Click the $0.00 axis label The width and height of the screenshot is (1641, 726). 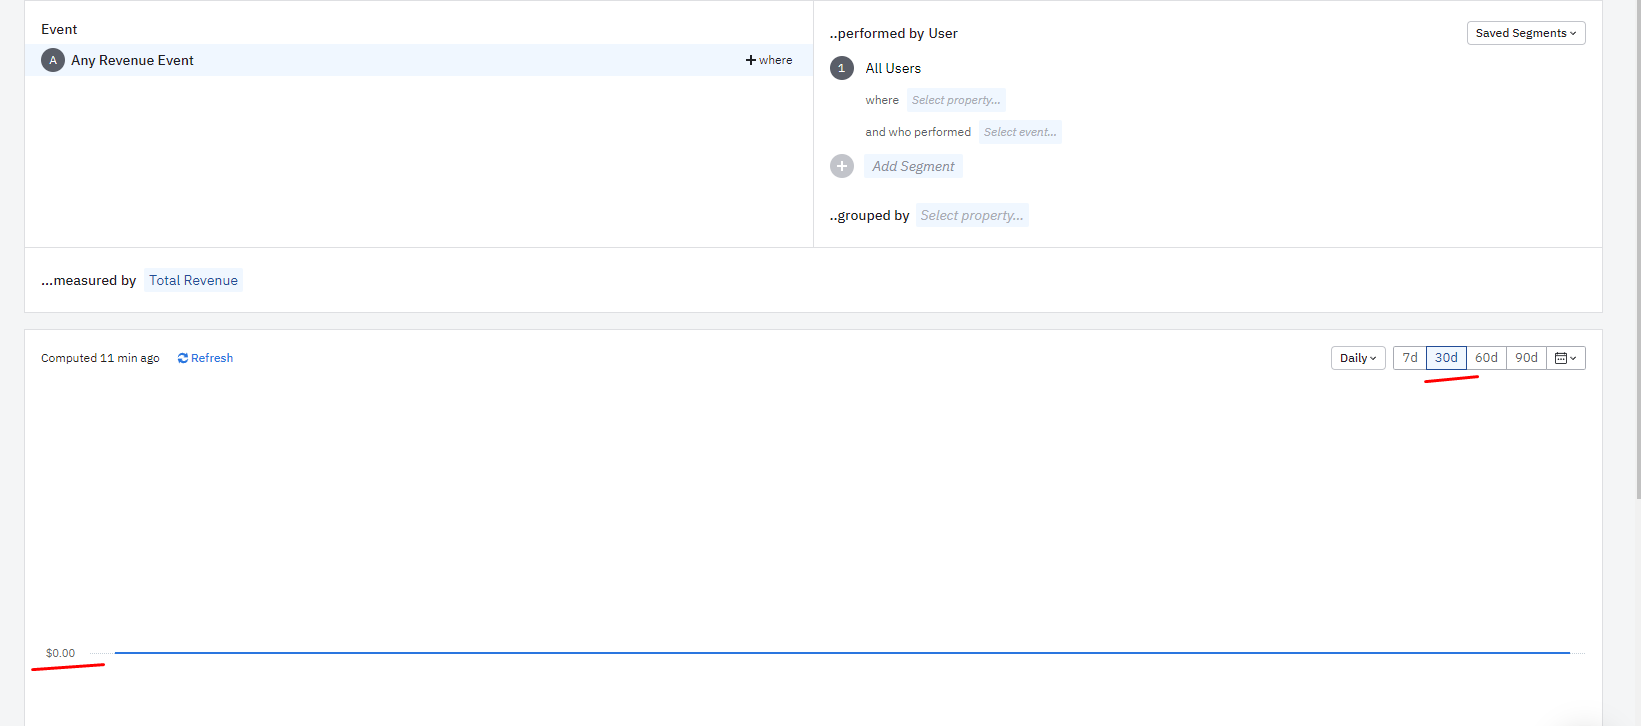point(60,653)
